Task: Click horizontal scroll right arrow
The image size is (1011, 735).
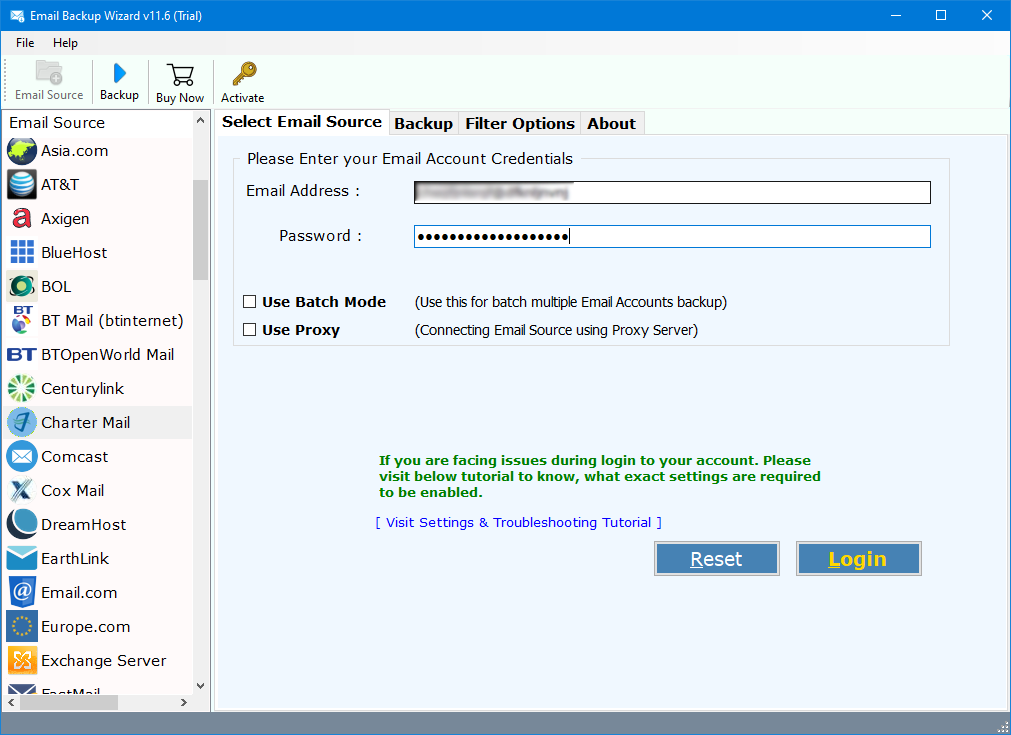Action: coord(184,703)
